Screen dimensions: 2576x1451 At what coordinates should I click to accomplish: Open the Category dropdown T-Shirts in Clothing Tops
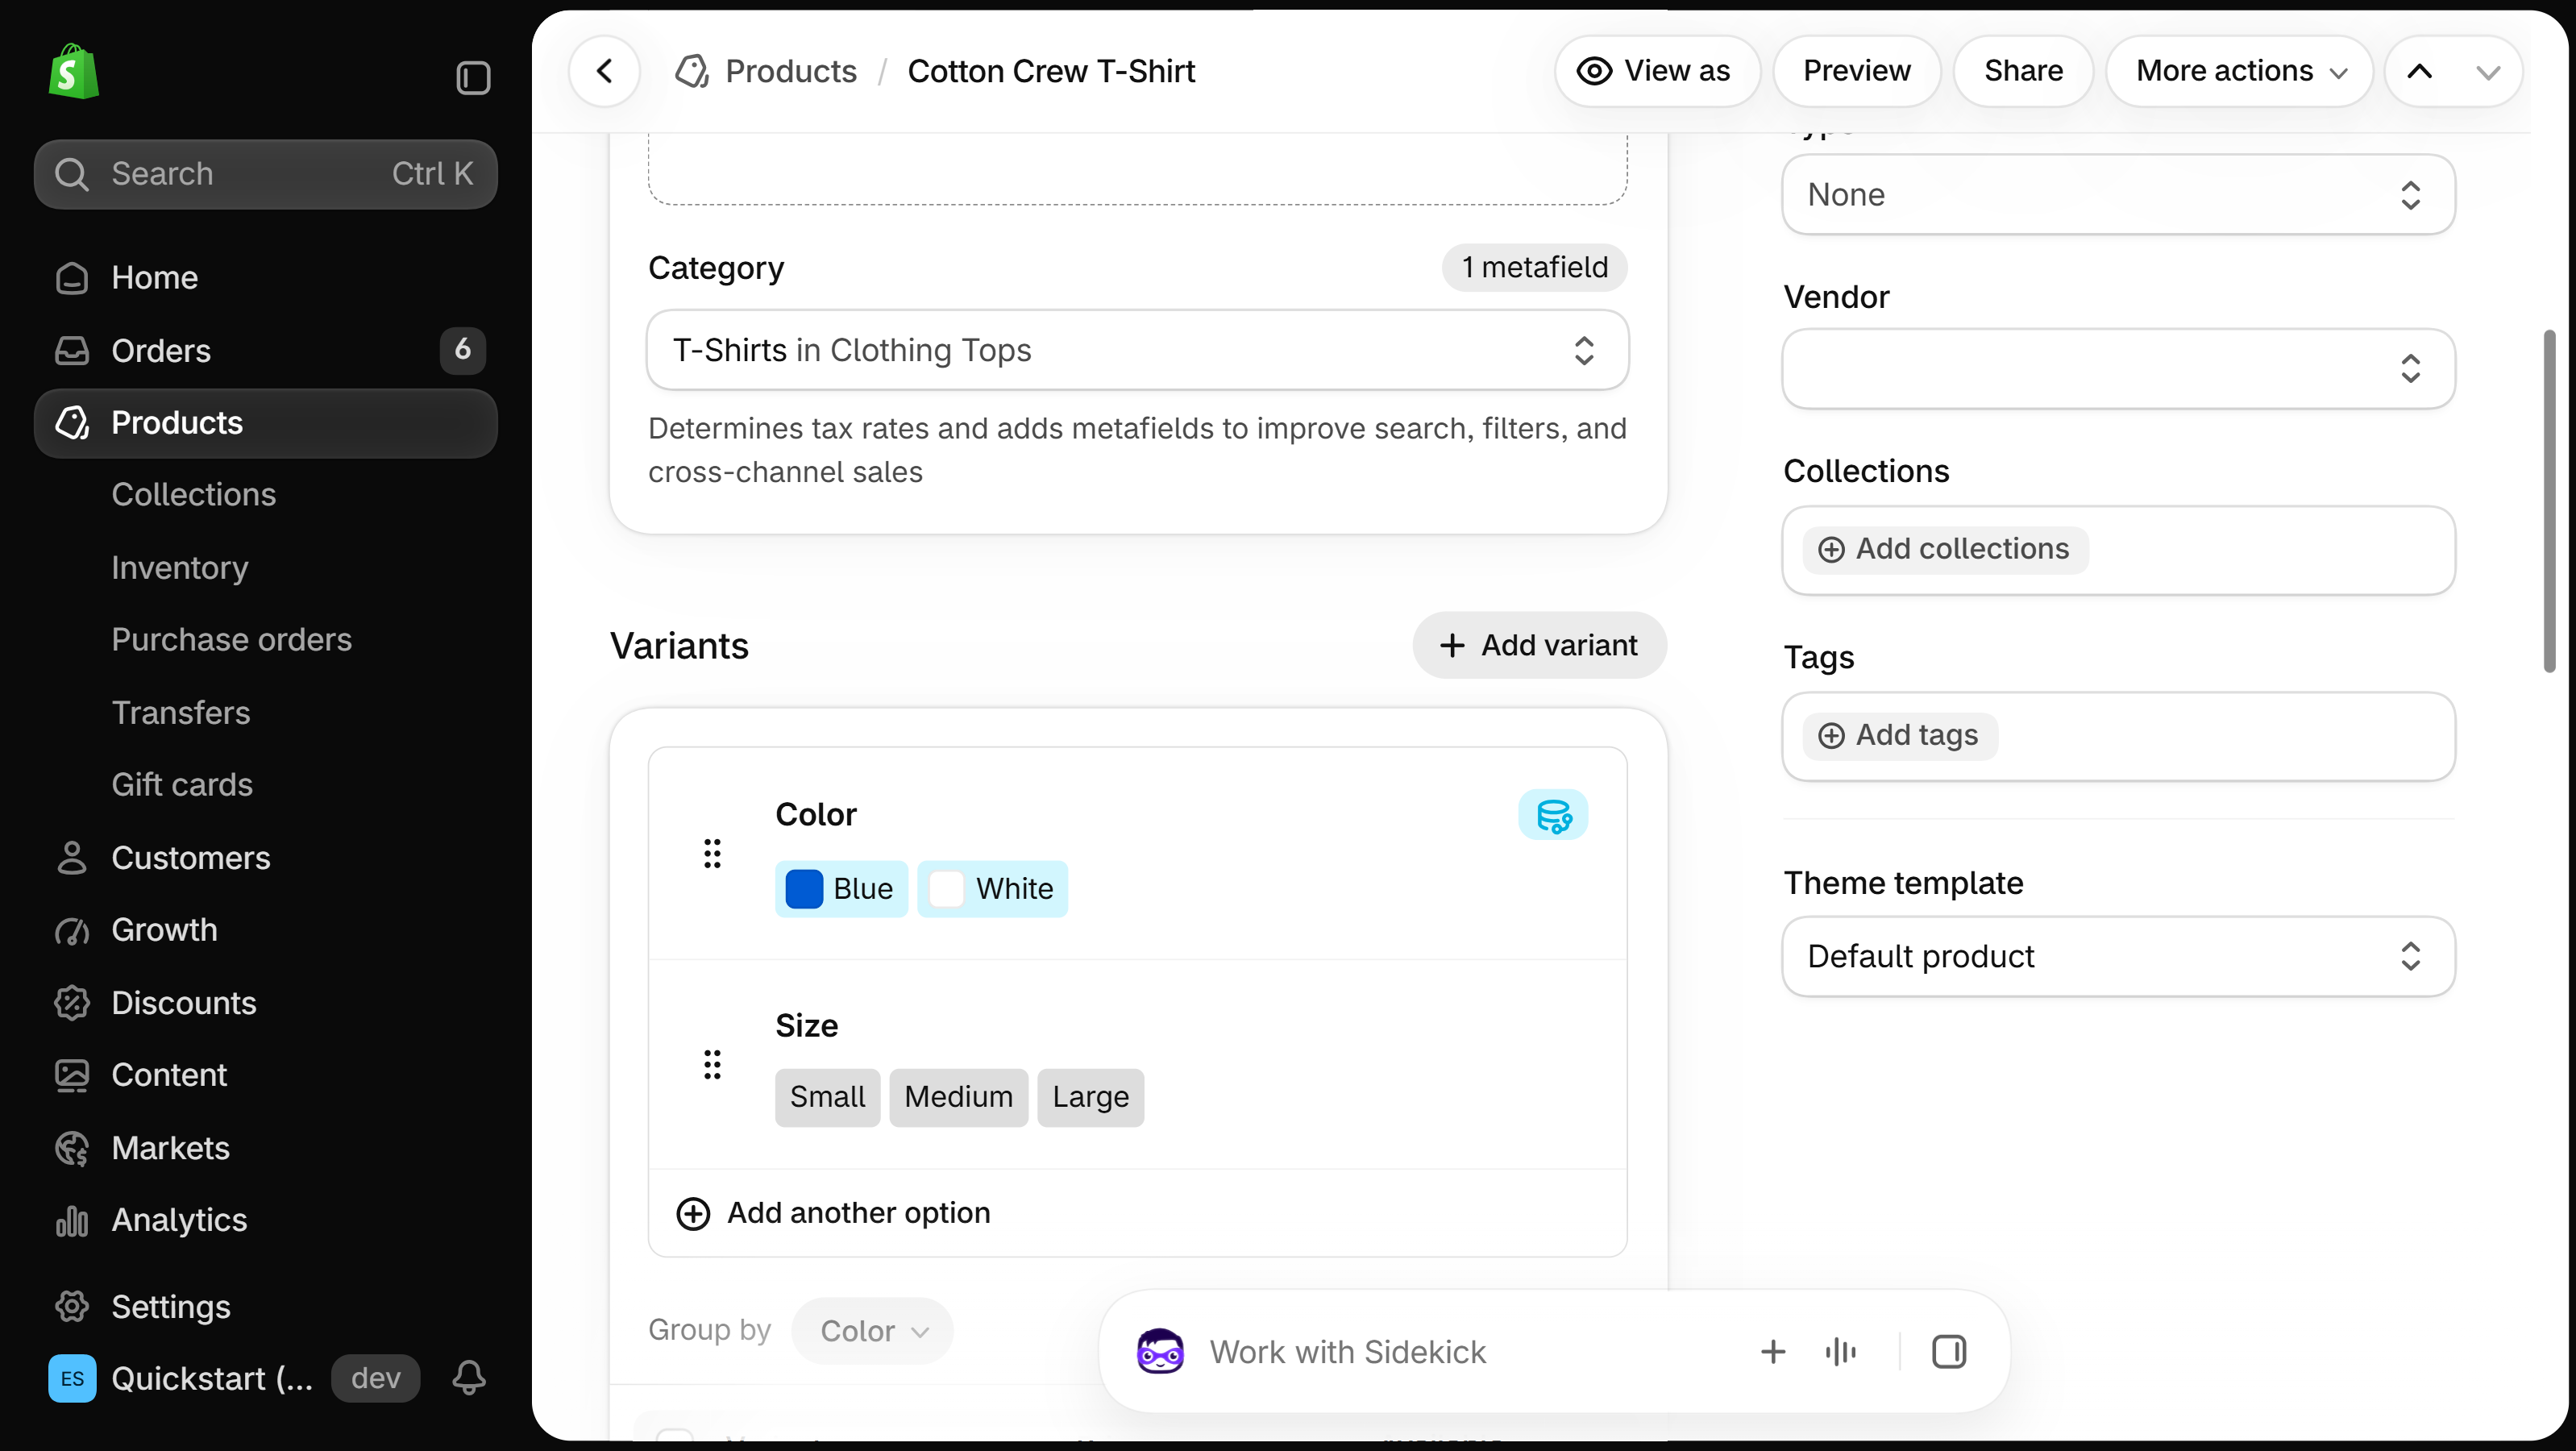tap(1137, 350)
